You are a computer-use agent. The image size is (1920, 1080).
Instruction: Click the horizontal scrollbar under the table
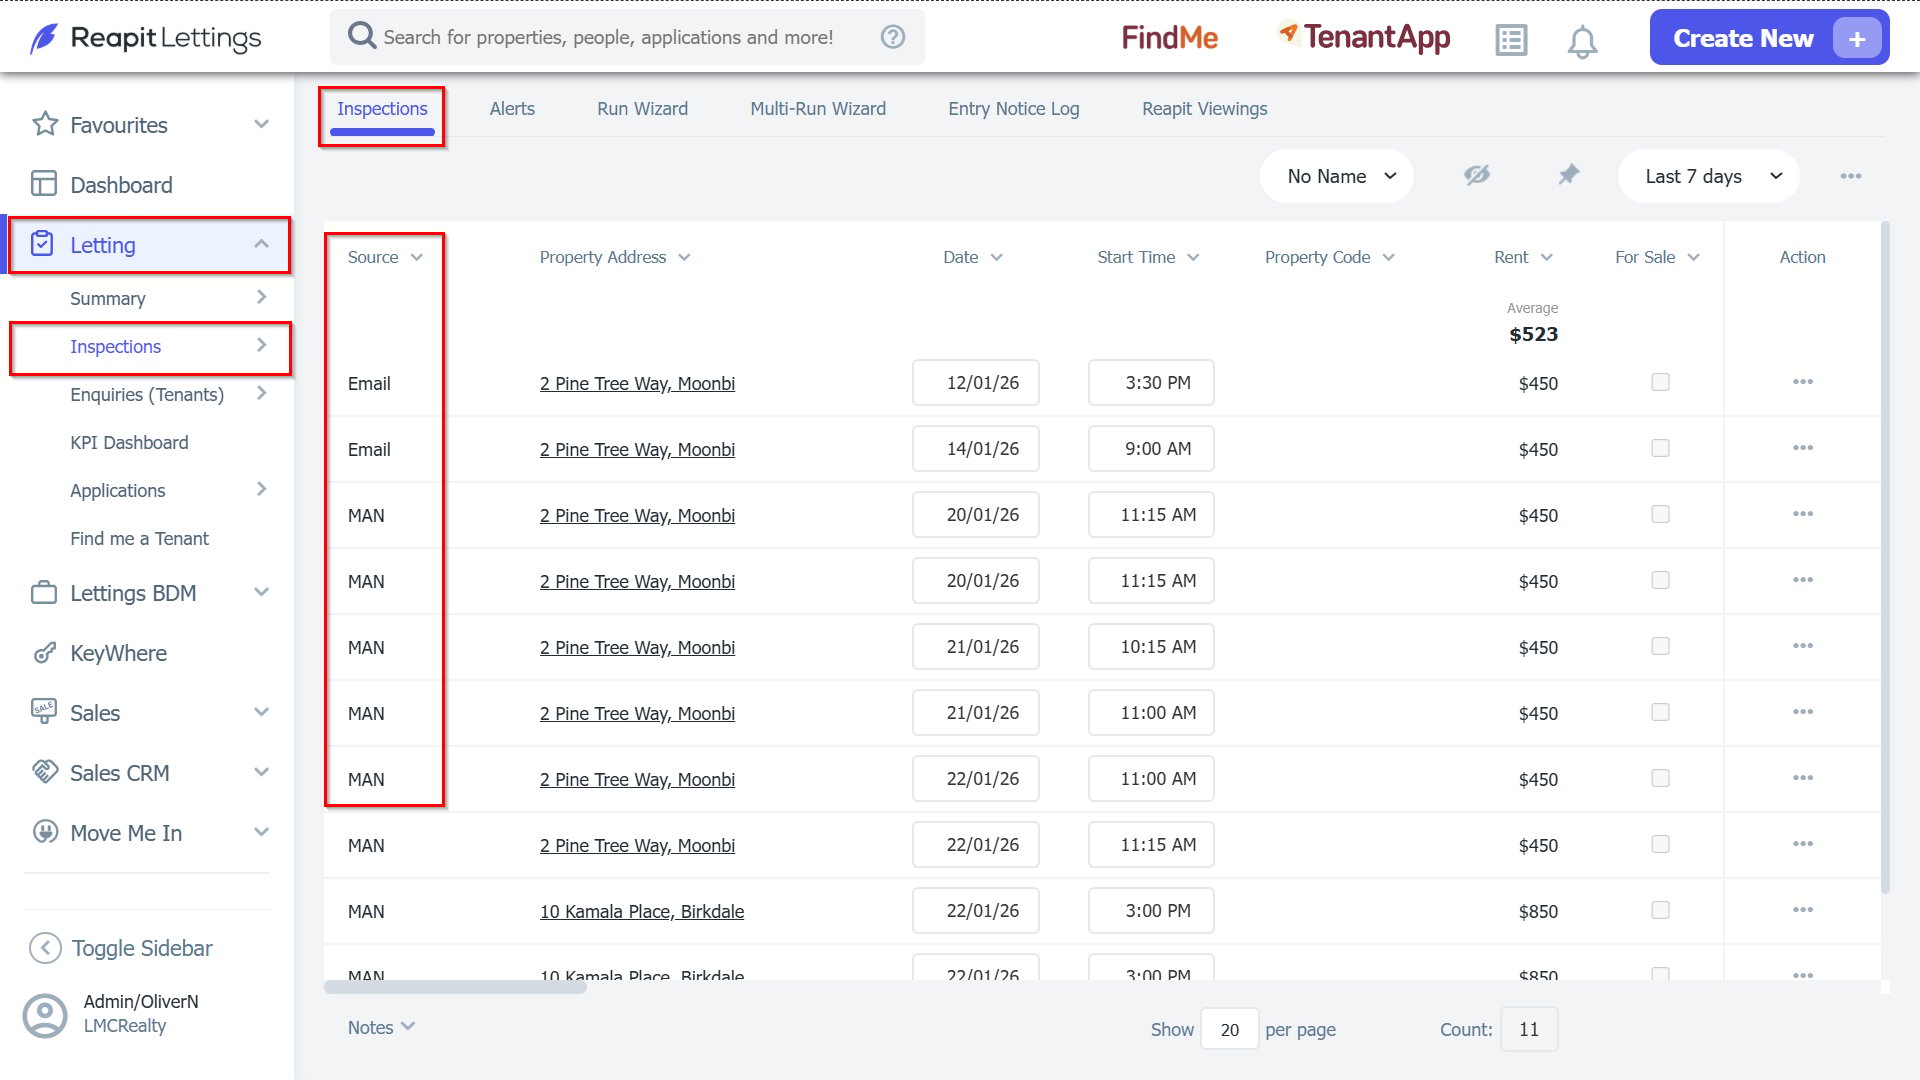click(x=455, y=987)
